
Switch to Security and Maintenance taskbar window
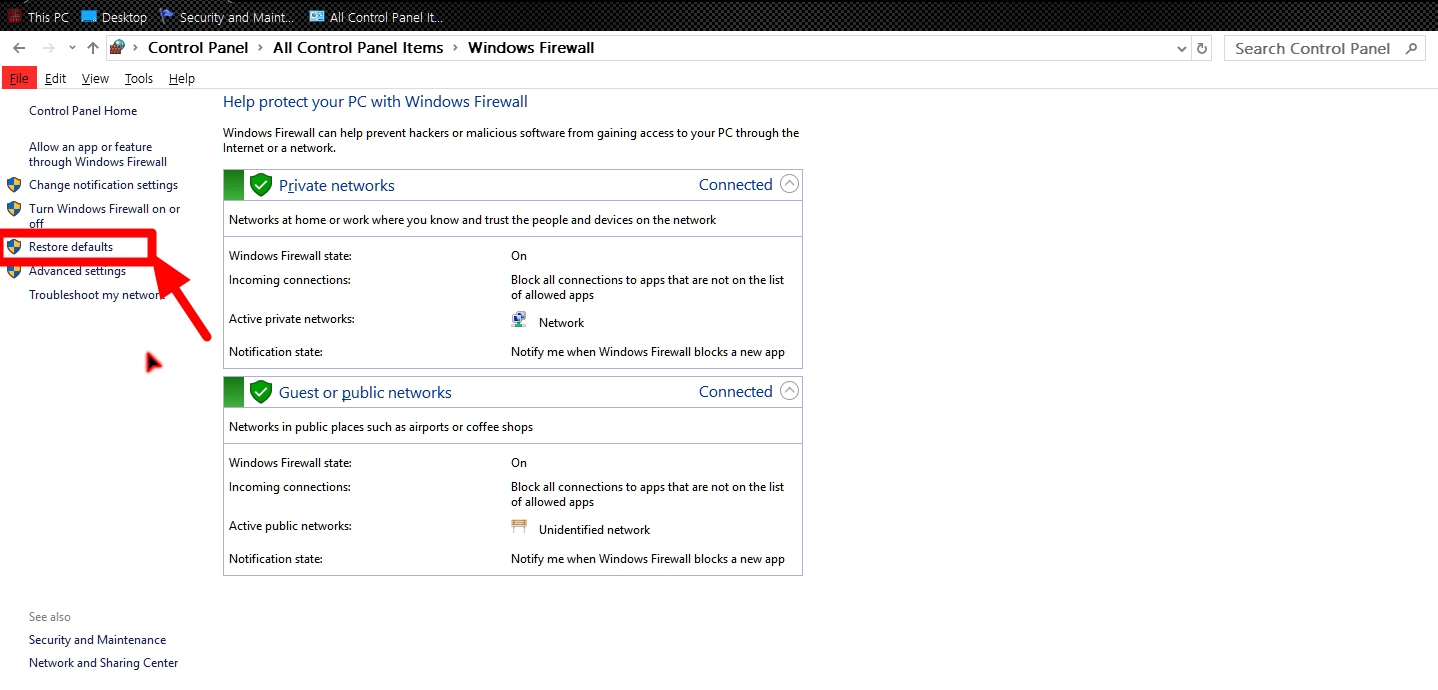[228, 17]
